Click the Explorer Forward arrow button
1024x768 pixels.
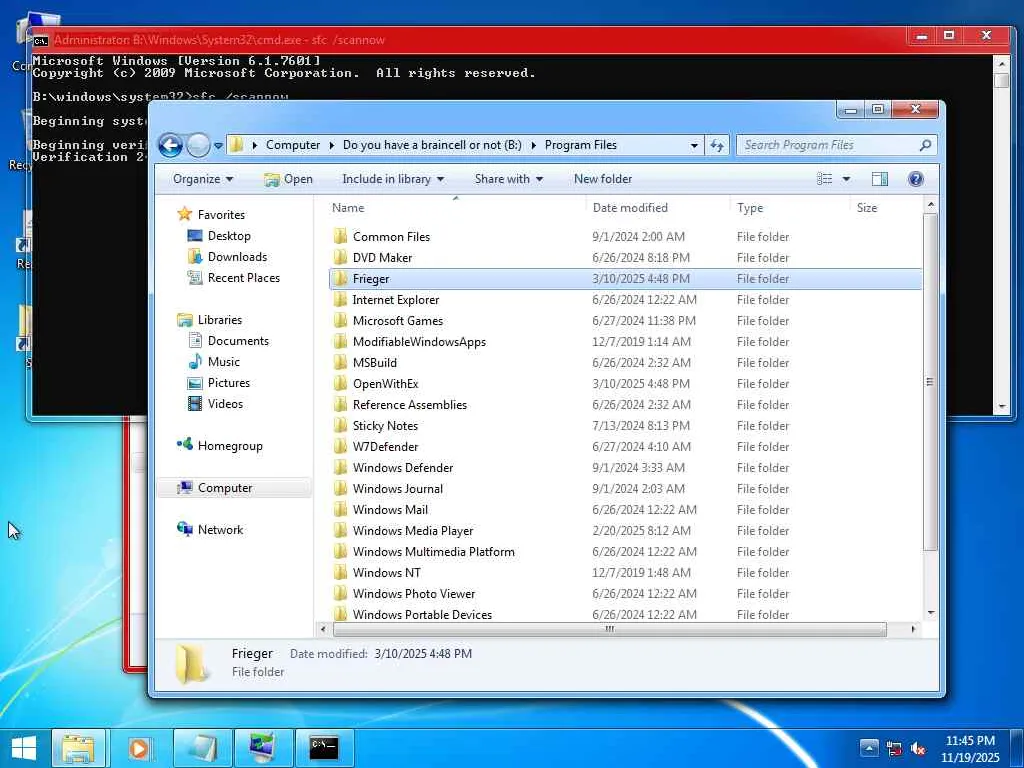click(198, 145)
